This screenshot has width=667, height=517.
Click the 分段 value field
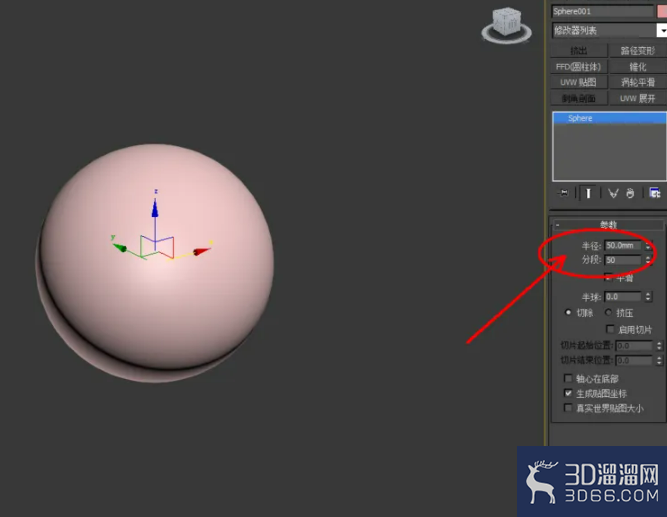point(623,260)
